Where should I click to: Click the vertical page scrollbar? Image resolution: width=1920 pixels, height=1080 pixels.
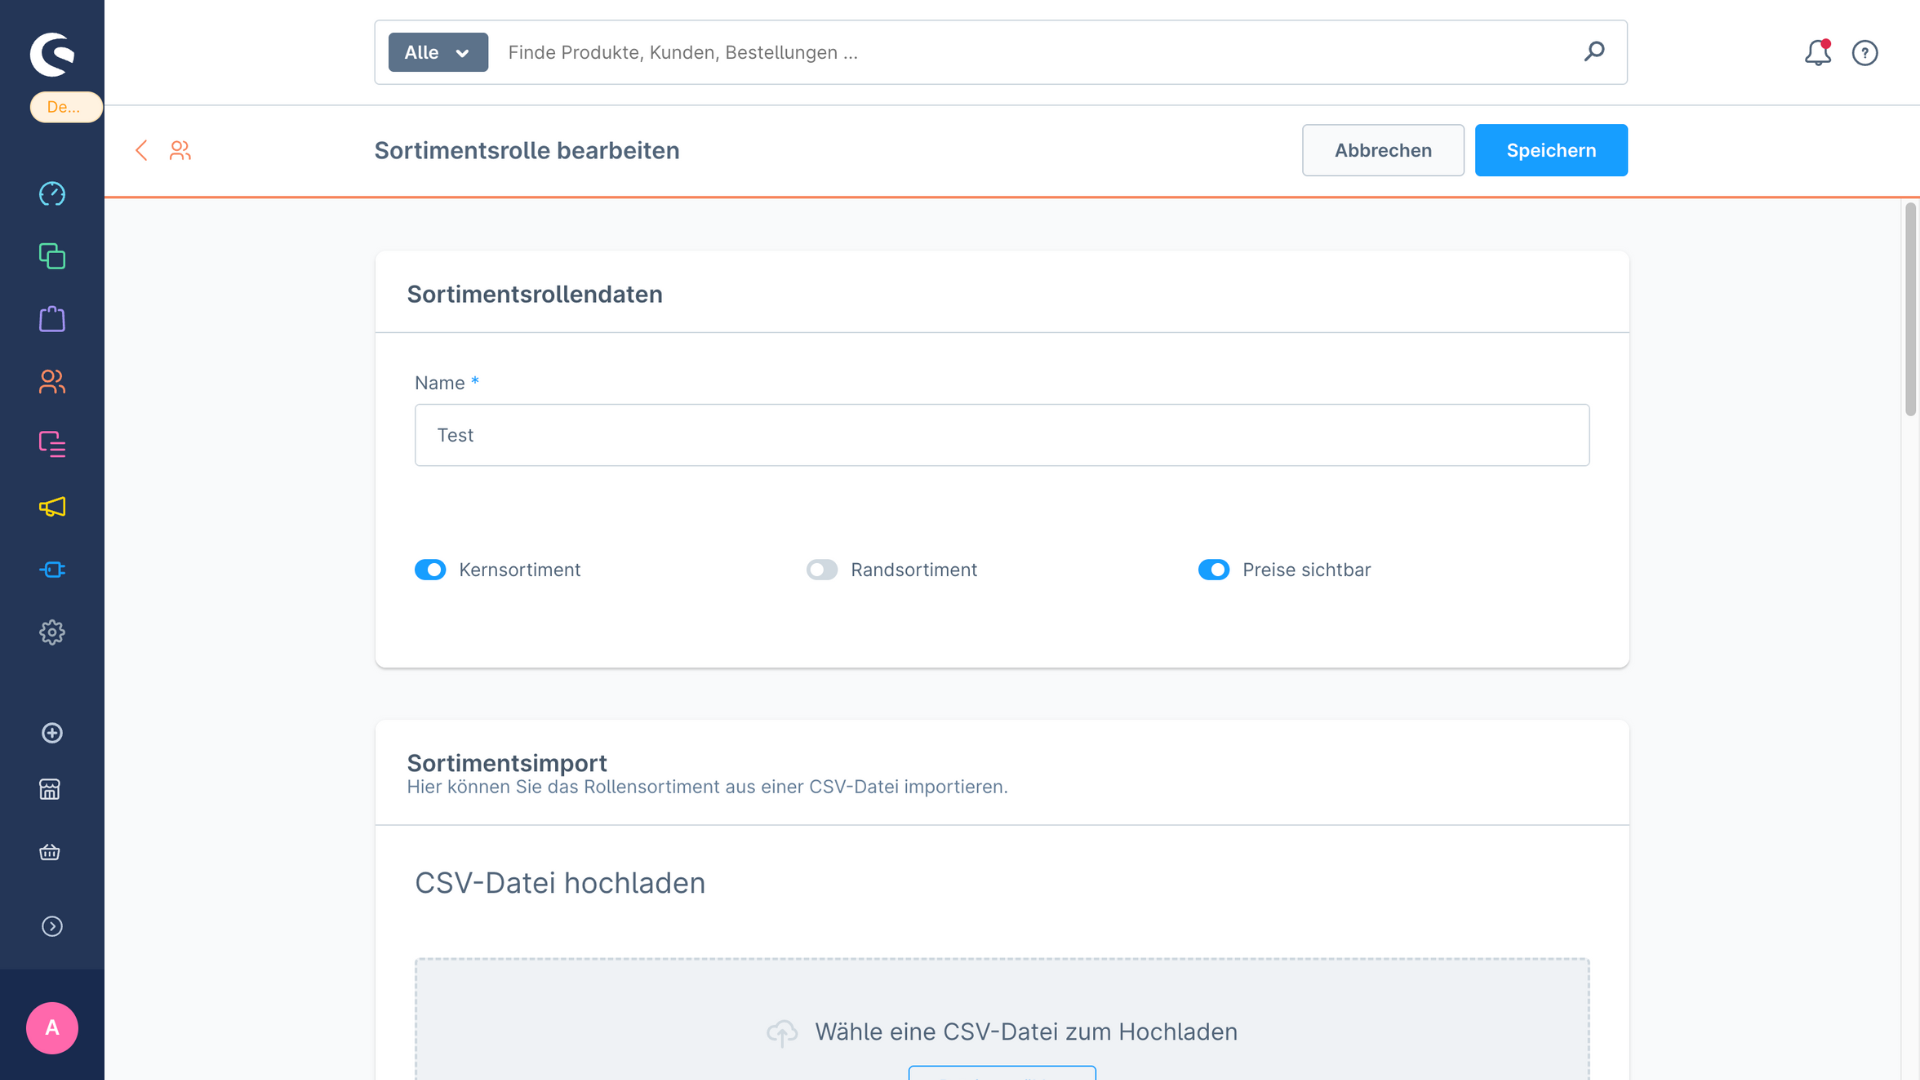click(x=1910, y=310)
